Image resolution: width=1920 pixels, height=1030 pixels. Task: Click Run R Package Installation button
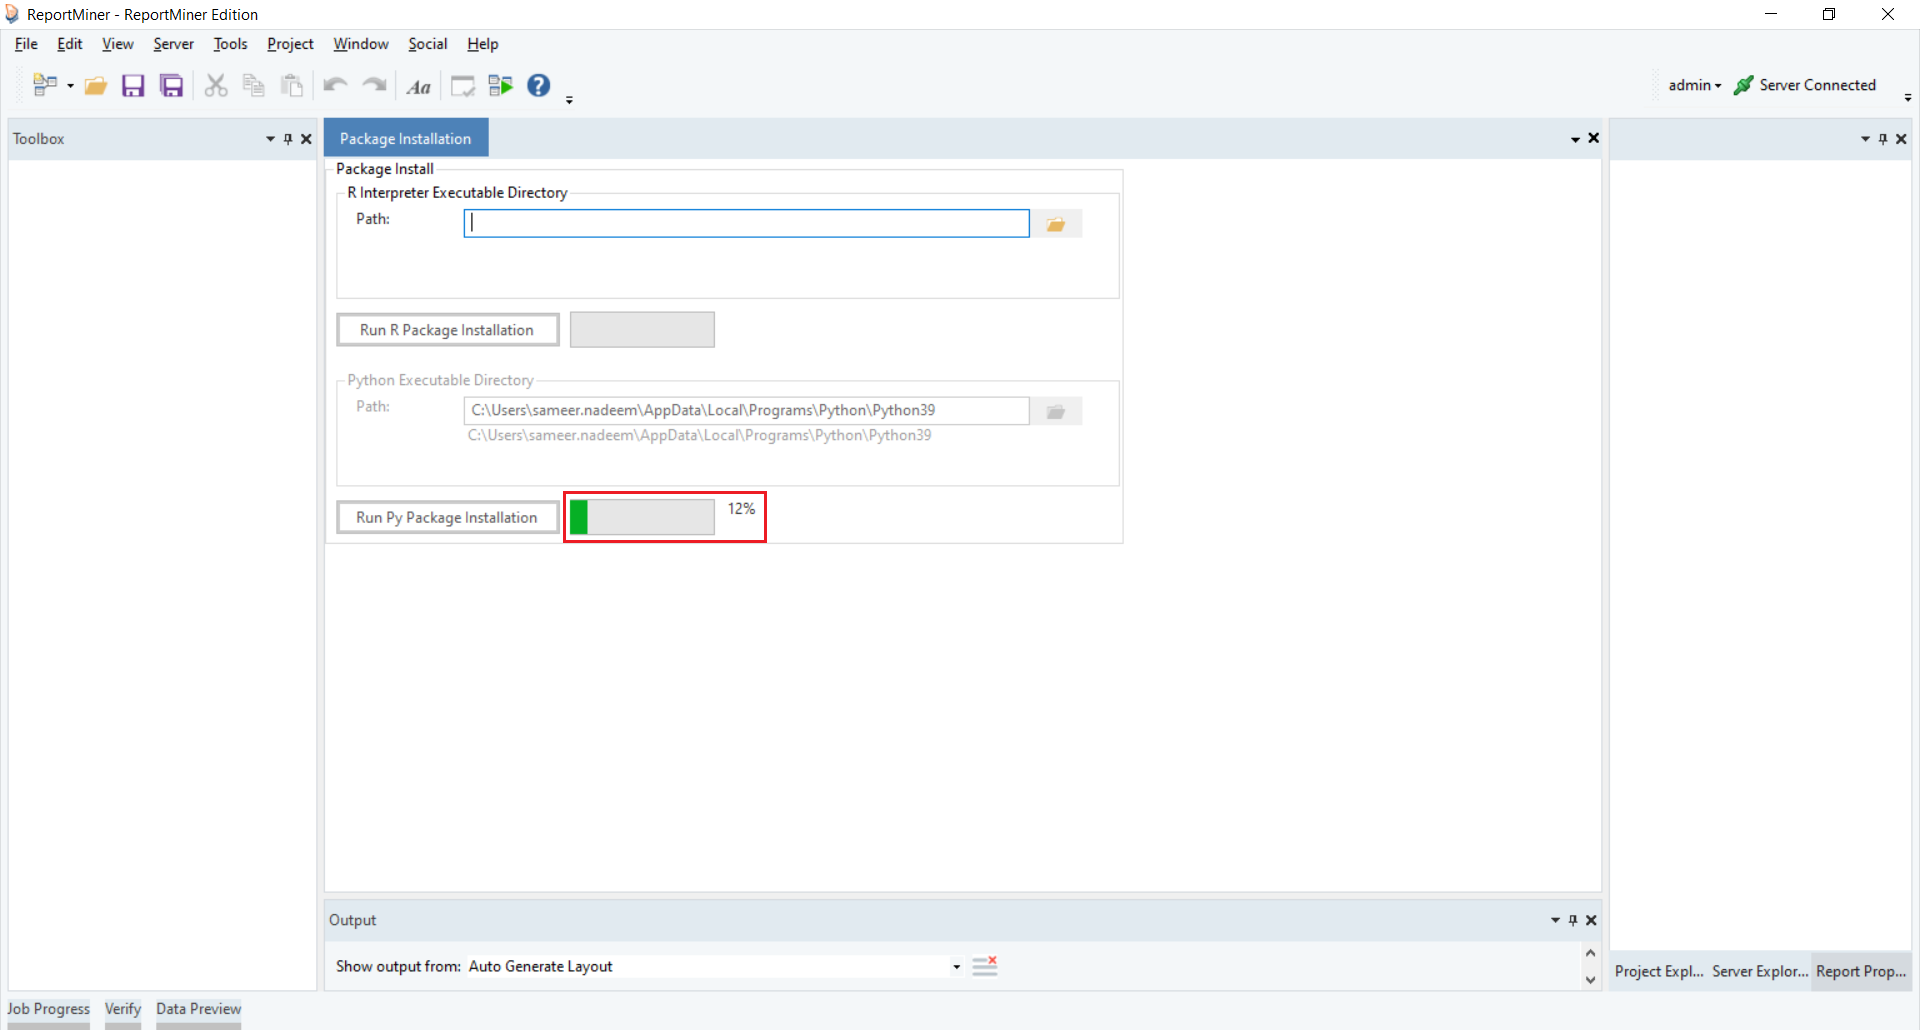coord(447,330)
